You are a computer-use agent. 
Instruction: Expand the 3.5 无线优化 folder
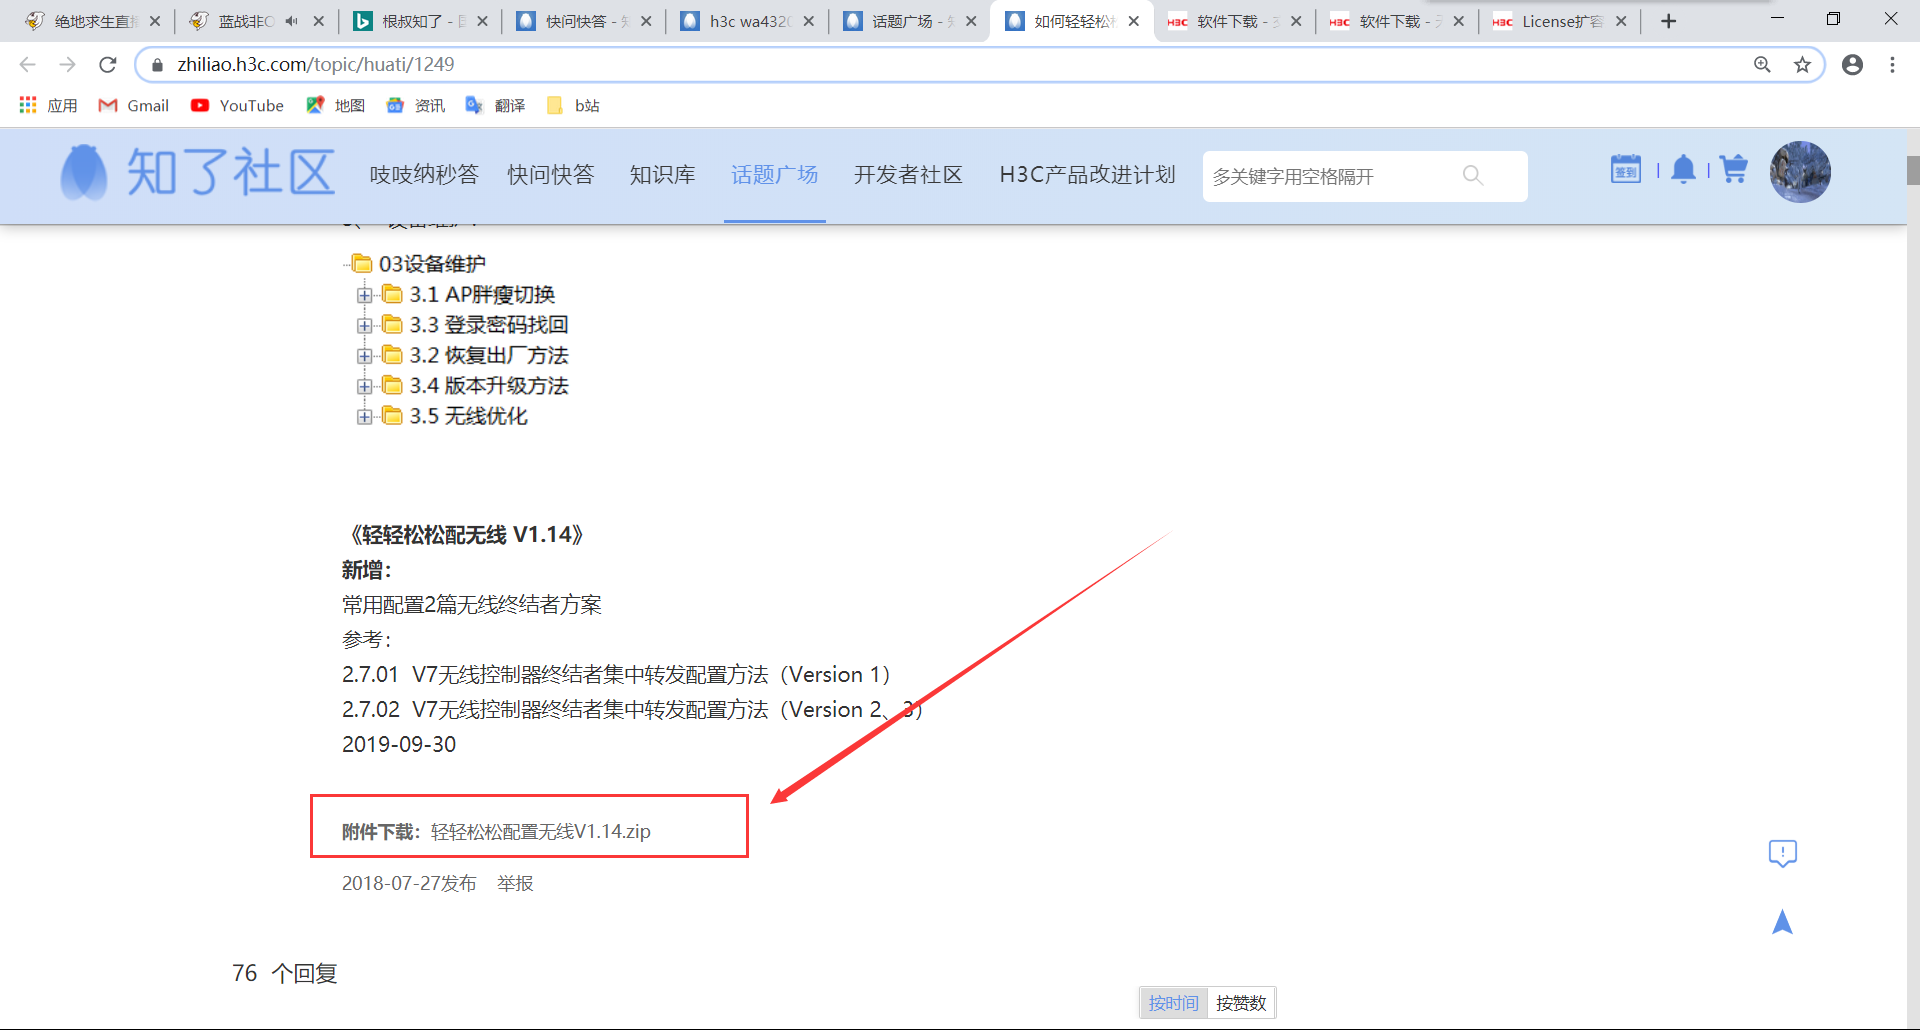(x=364, y=416)
